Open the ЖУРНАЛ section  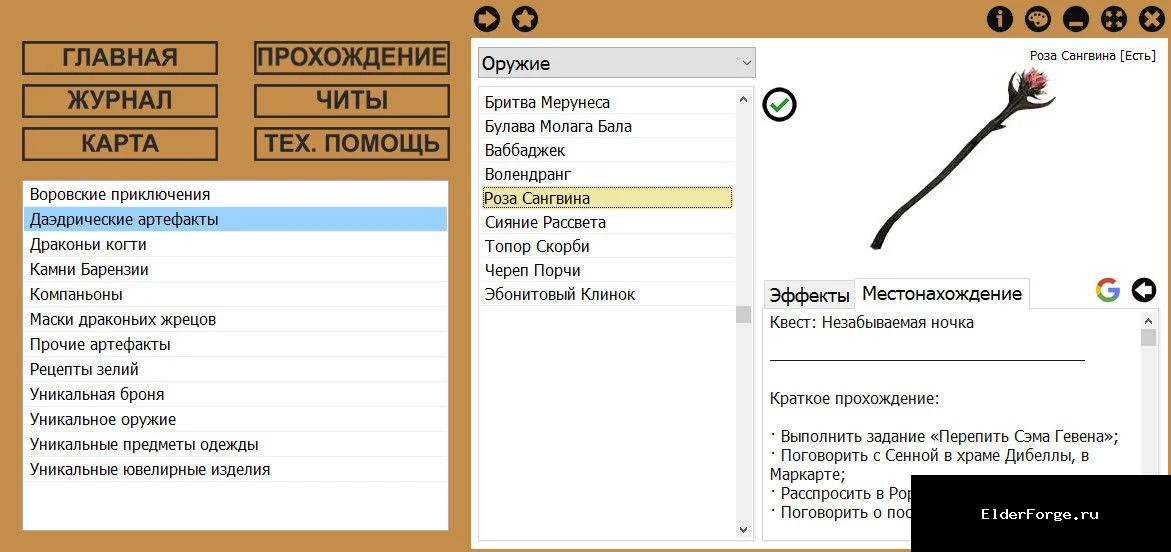120,100
